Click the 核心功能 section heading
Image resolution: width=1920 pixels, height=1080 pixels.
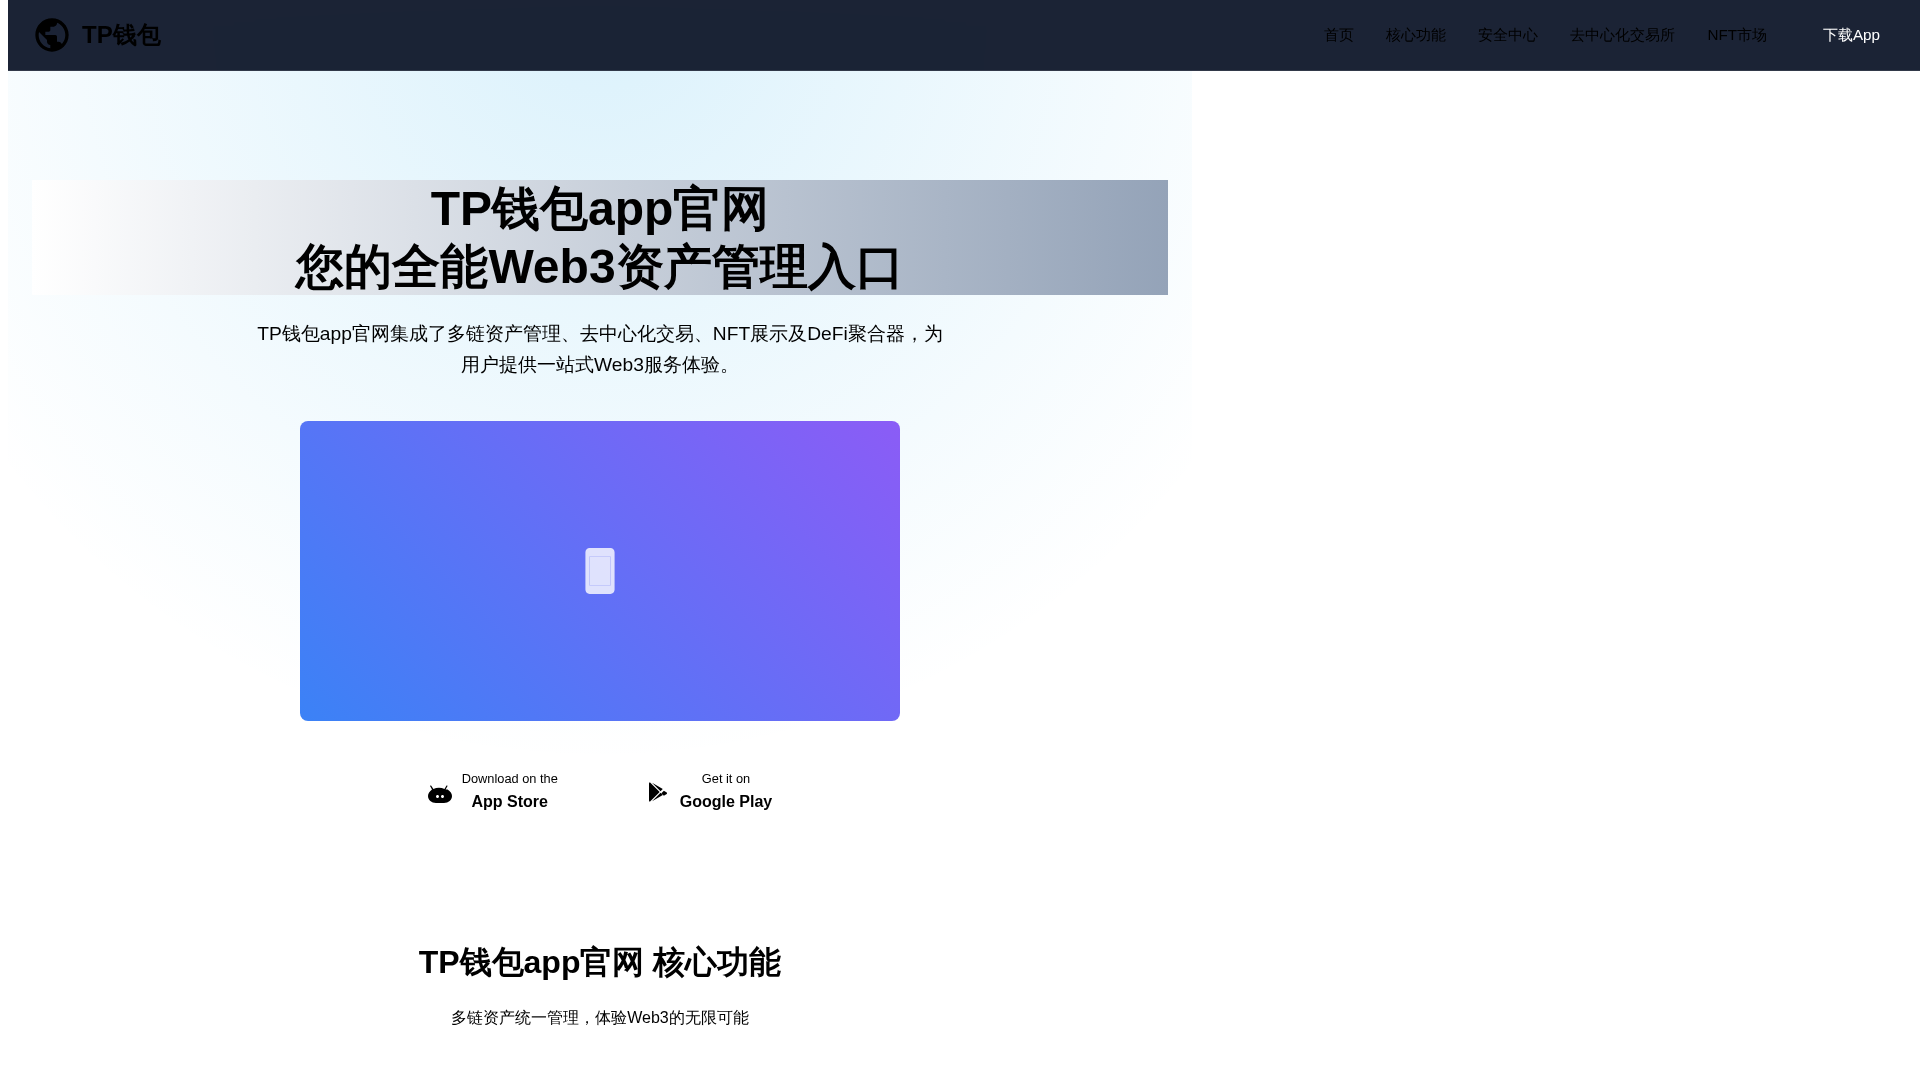[x=600, y=962]
